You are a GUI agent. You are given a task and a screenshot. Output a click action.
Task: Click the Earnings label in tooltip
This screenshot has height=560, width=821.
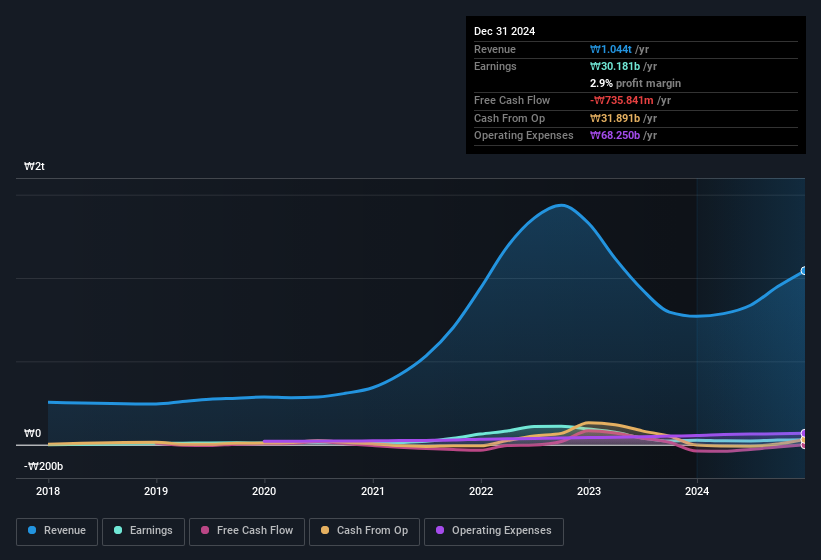(495, 66)
